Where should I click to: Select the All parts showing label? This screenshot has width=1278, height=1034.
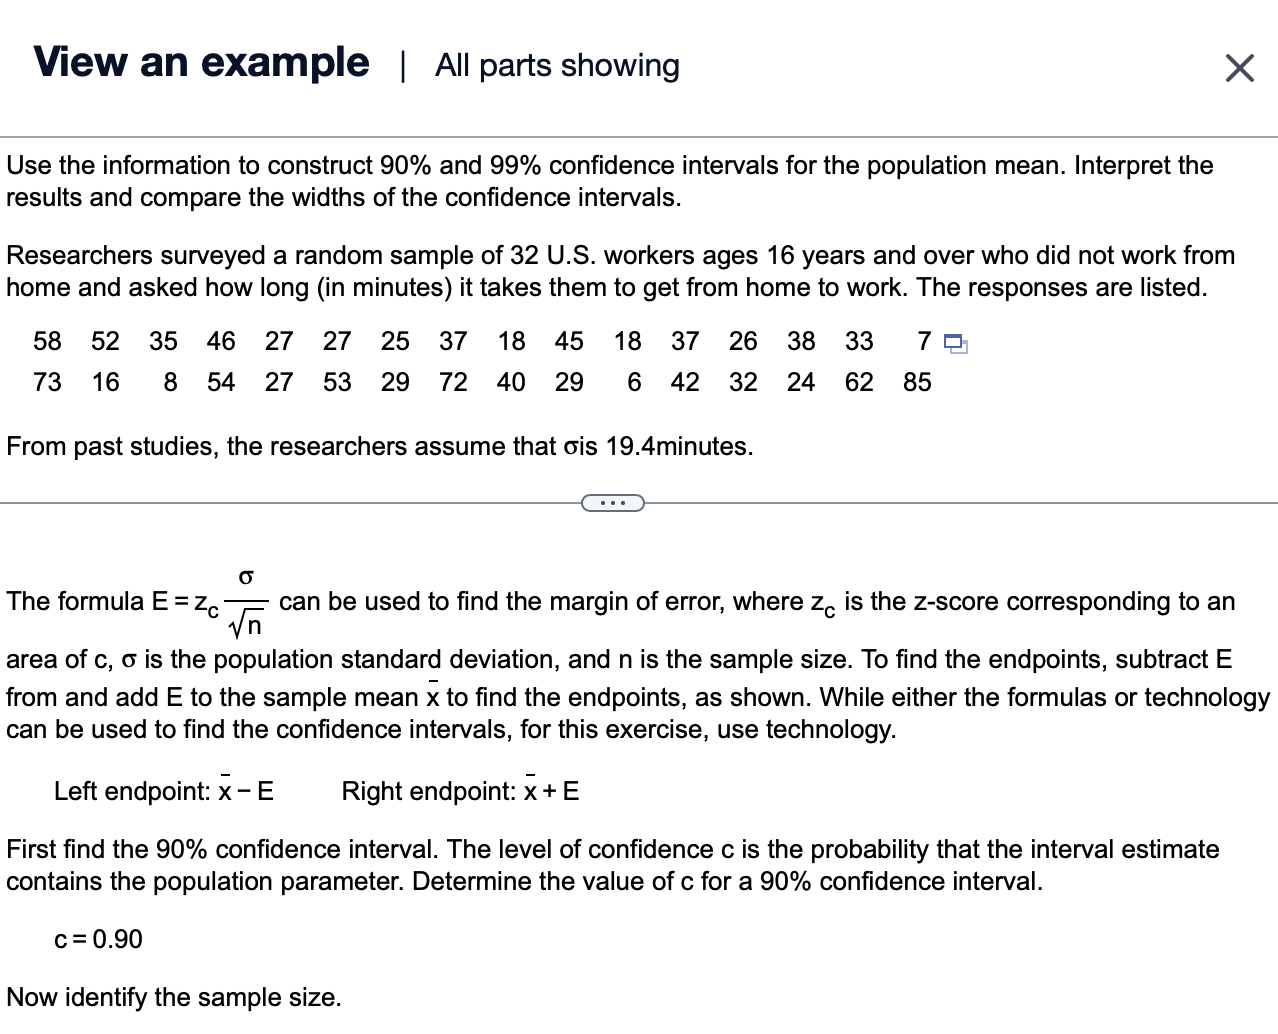[556, 65]
